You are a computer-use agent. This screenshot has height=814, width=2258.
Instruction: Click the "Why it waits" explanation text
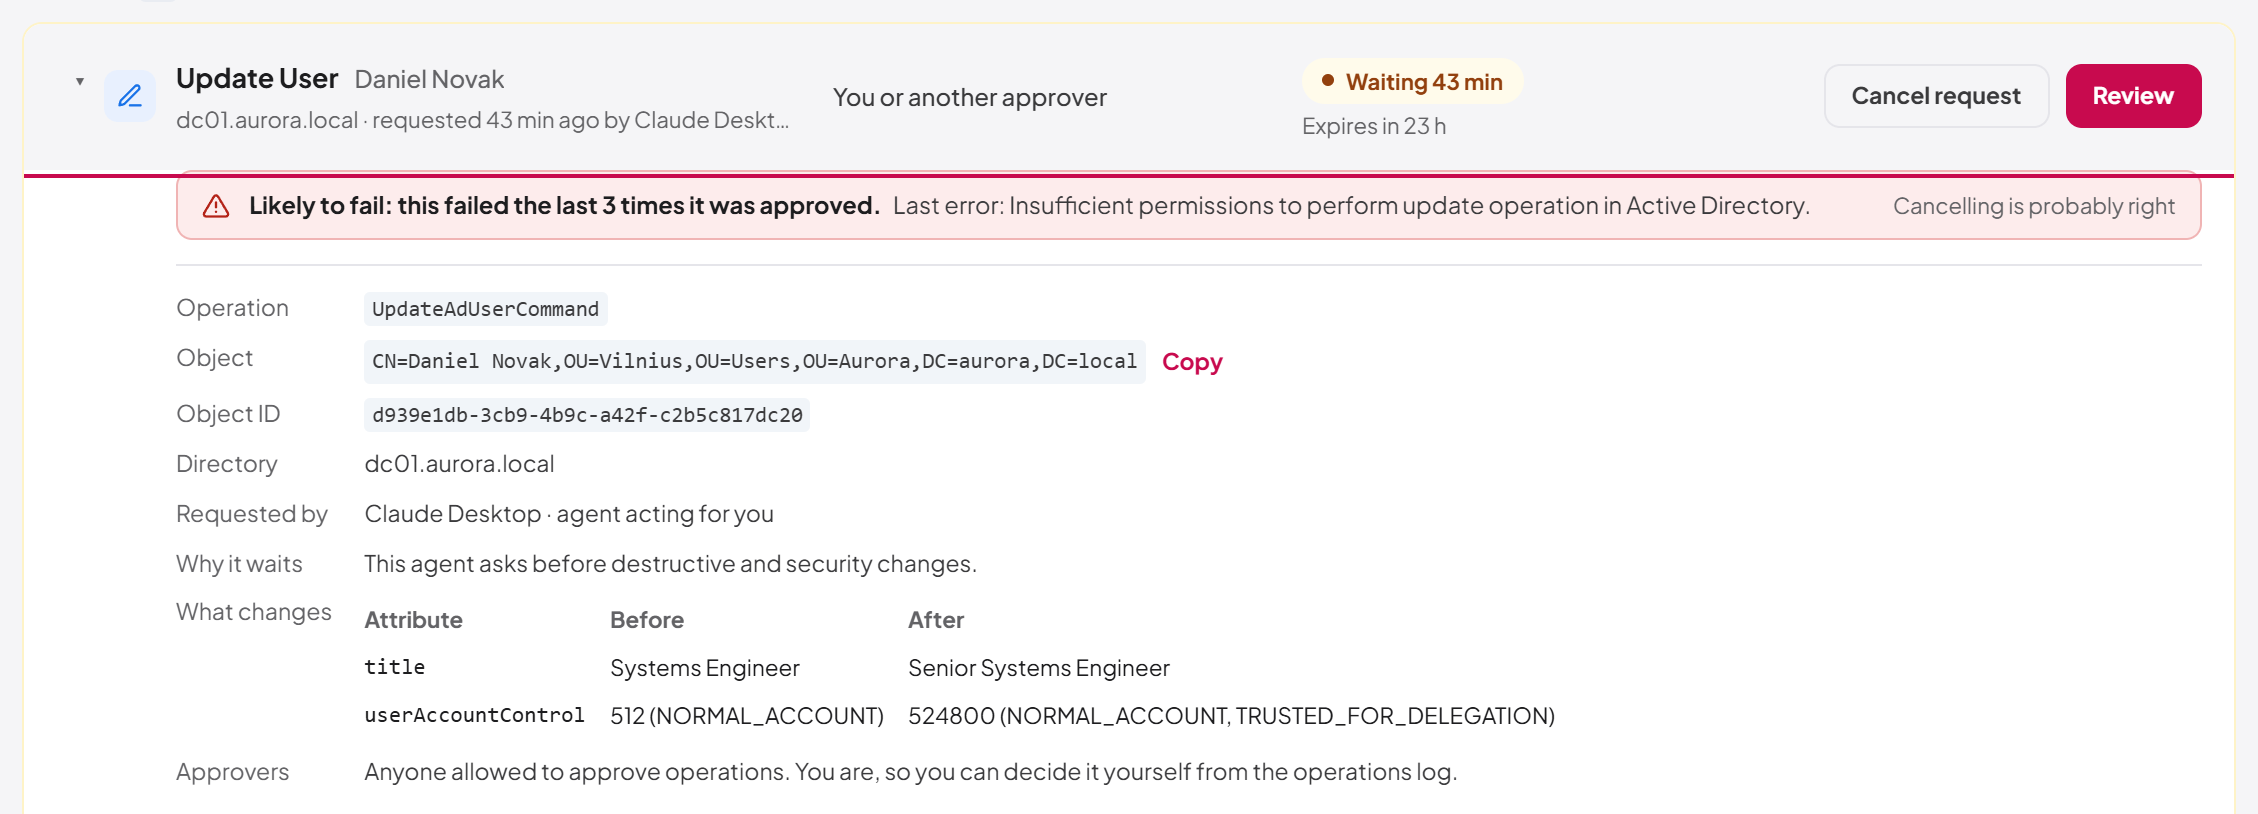point(670,564)
